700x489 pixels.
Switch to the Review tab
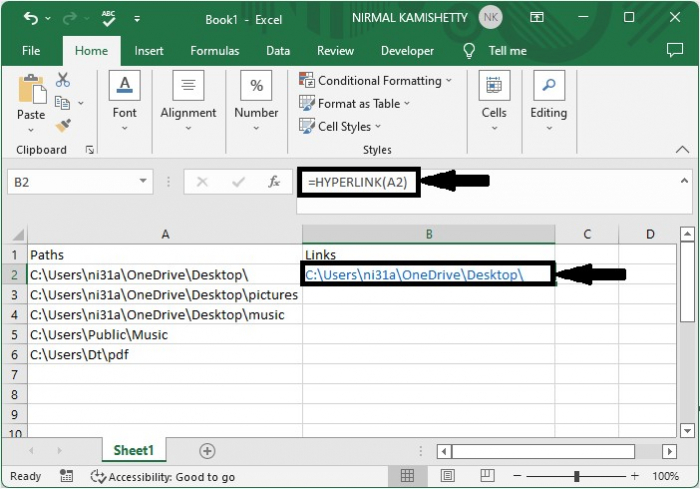(335, 50)
